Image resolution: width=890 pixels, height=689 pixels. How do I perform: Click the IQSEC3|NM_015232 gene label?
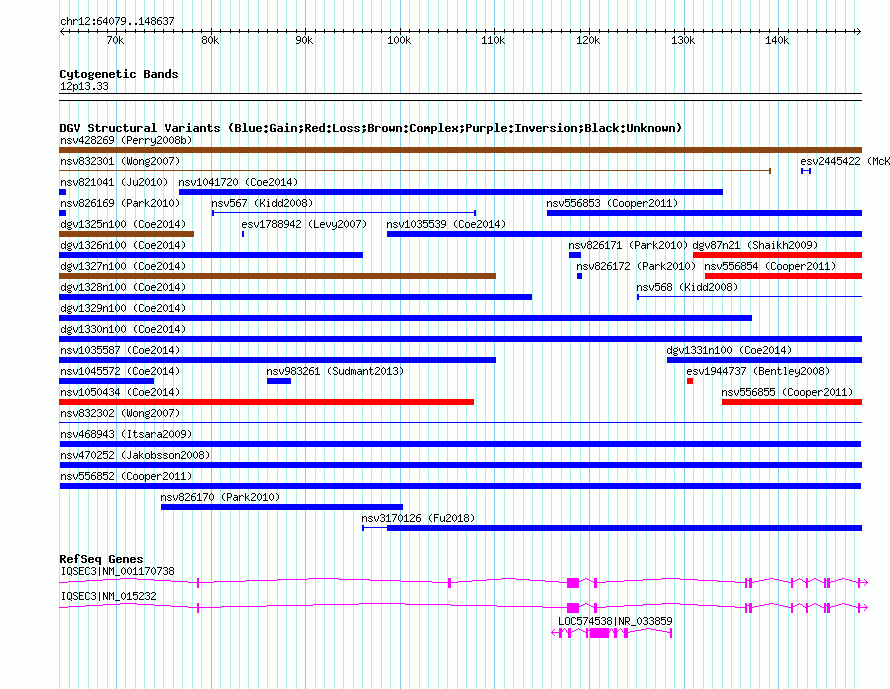click(108, 596)
